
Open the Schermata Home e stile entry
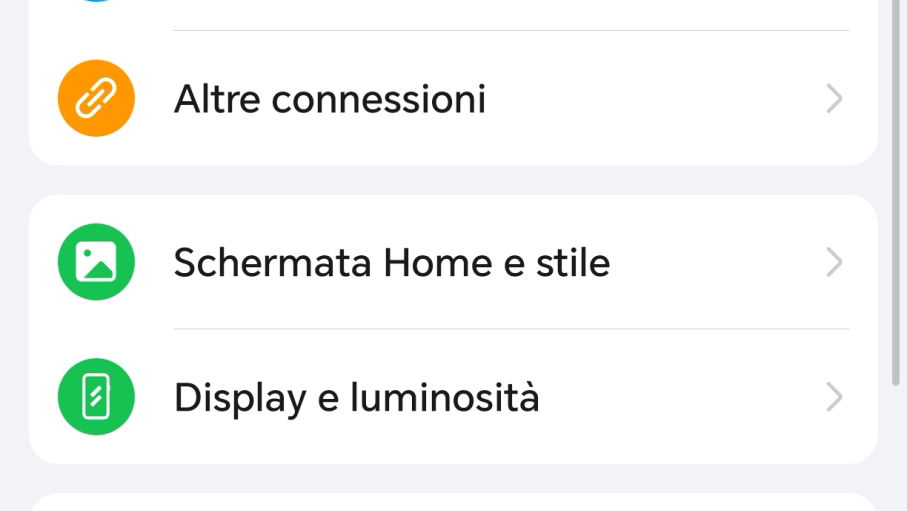[x=454, y=262]
